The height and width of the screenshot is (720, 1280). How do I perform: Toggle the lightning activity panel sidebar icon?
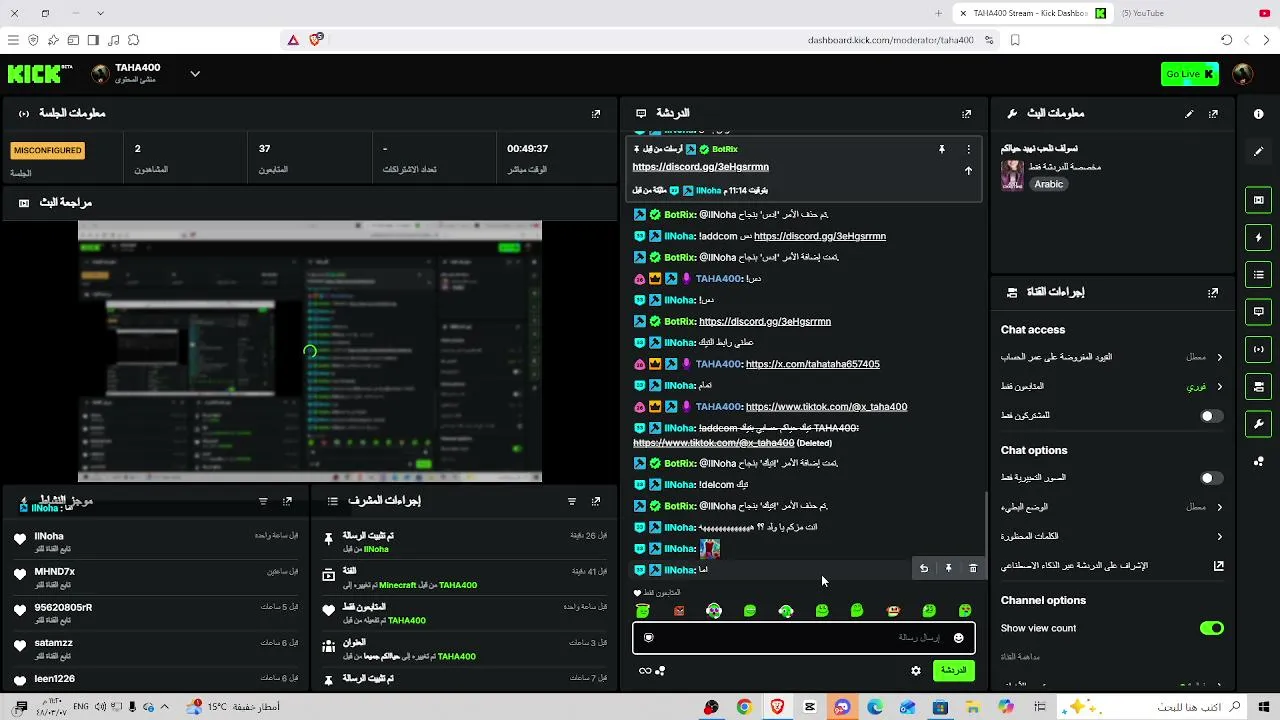[1258, 237]
